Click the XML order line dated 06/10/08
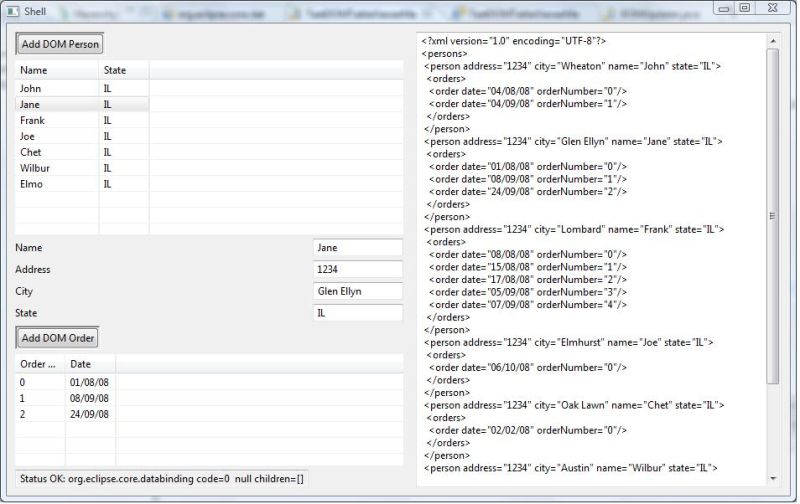This screenshot has width=800, height=504. point(528,367)
